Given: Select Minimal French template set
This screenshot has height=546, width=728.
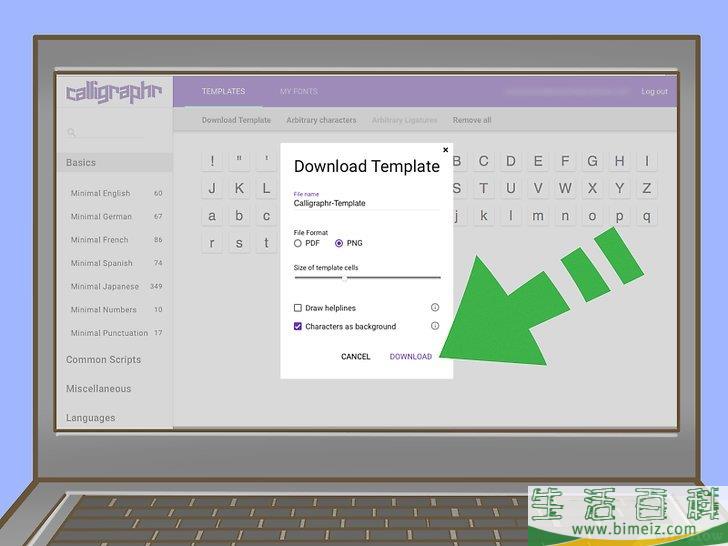Looking at the screenshot, I should 116,240.
